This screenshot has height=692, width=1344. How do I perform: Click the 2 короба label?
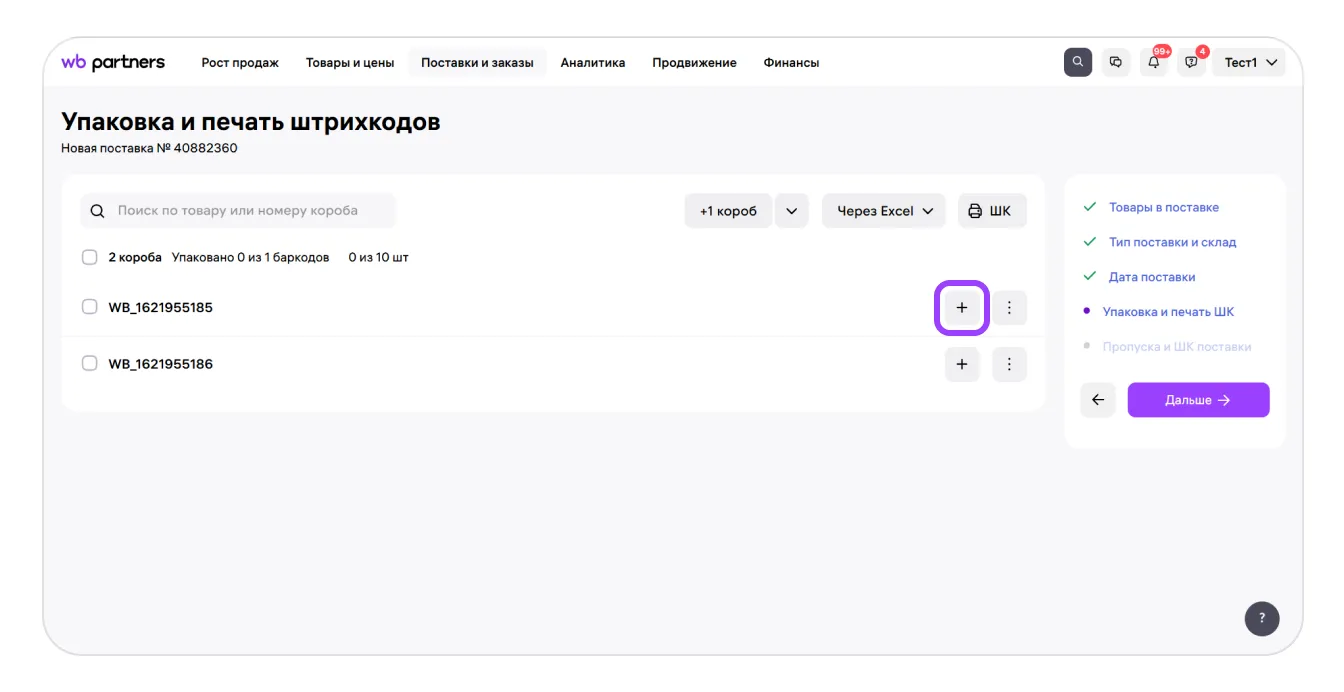[x=135, y=257]
